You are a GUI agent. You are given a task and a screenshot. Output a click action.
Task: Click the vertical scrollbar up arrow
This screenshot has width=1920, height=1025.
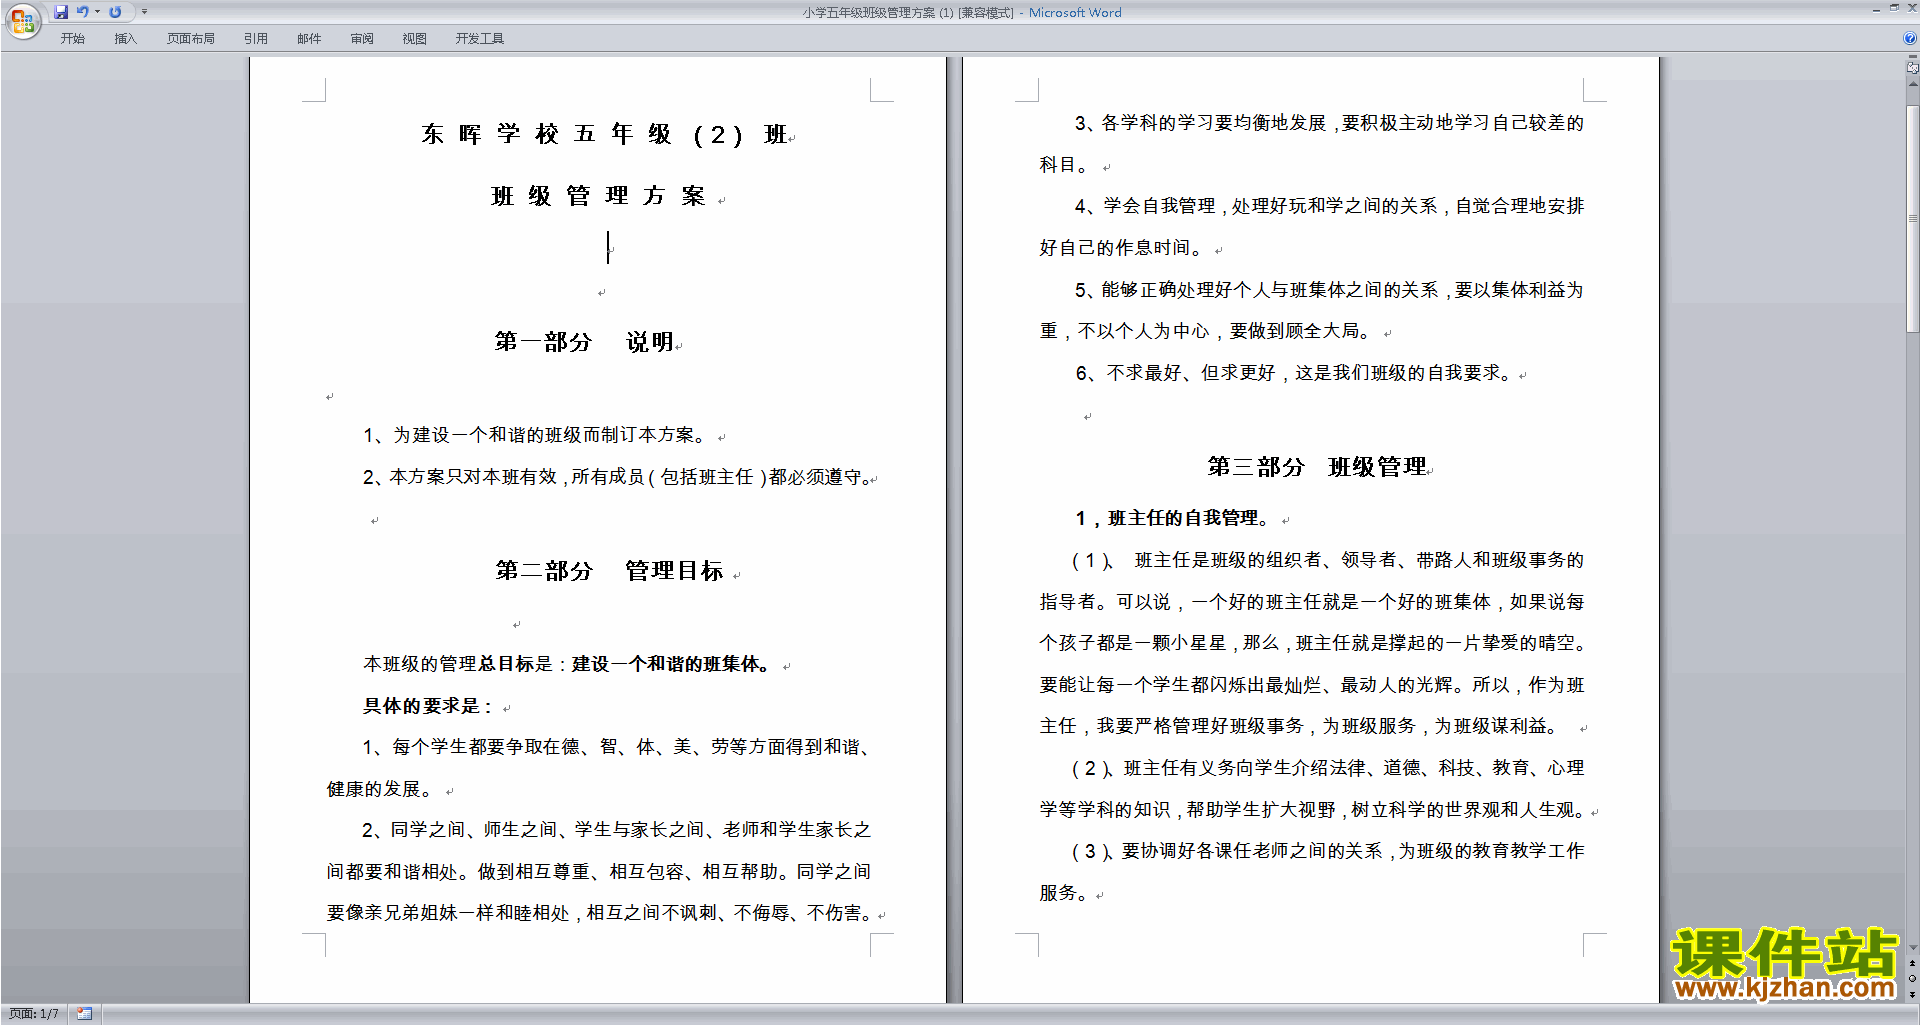coord(1912,84)
